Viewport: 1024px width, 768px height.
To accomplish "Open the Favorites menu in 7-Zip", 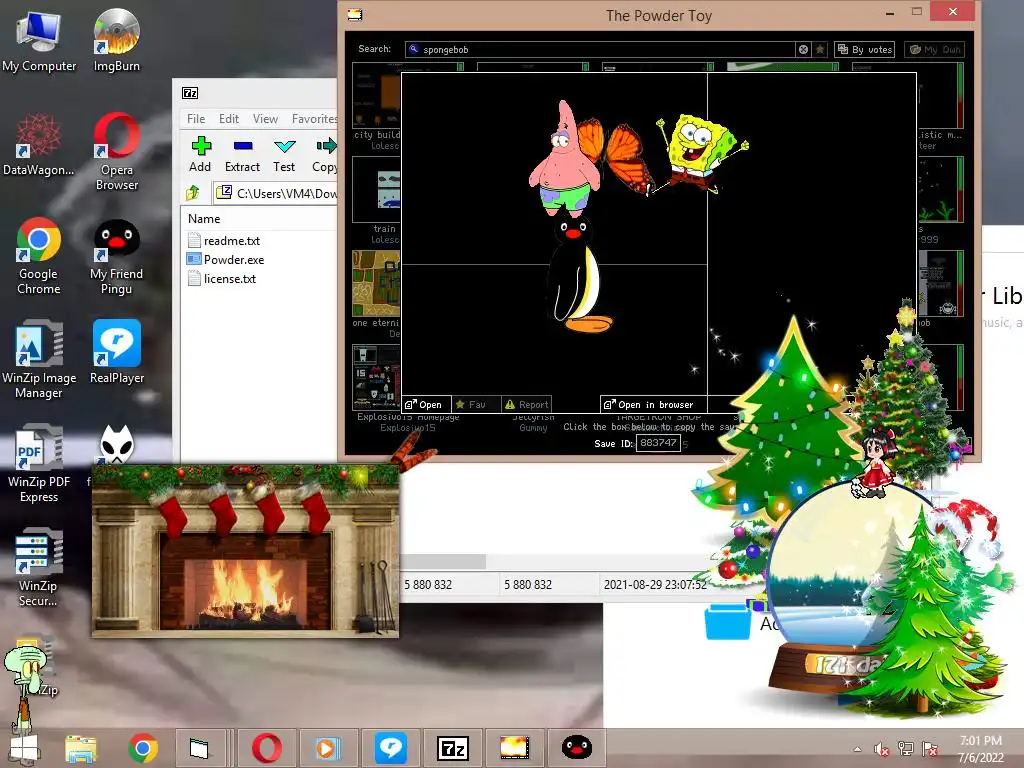I will [x=314, y=119].
